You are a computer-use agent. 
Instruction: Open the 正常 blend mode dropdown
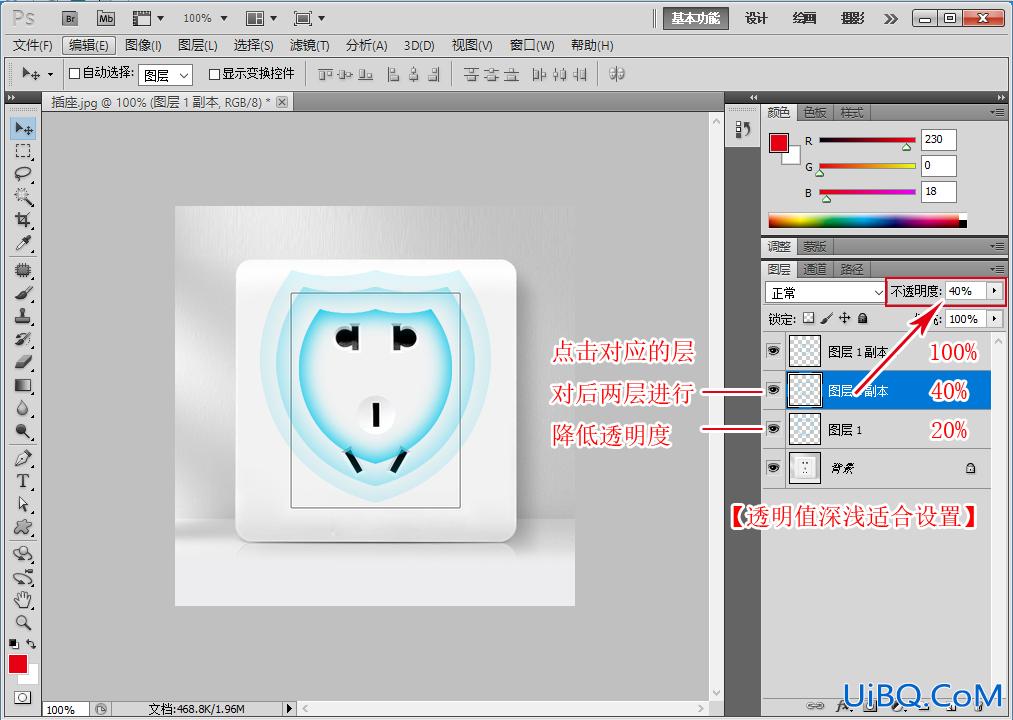click(x=825, y=293)
